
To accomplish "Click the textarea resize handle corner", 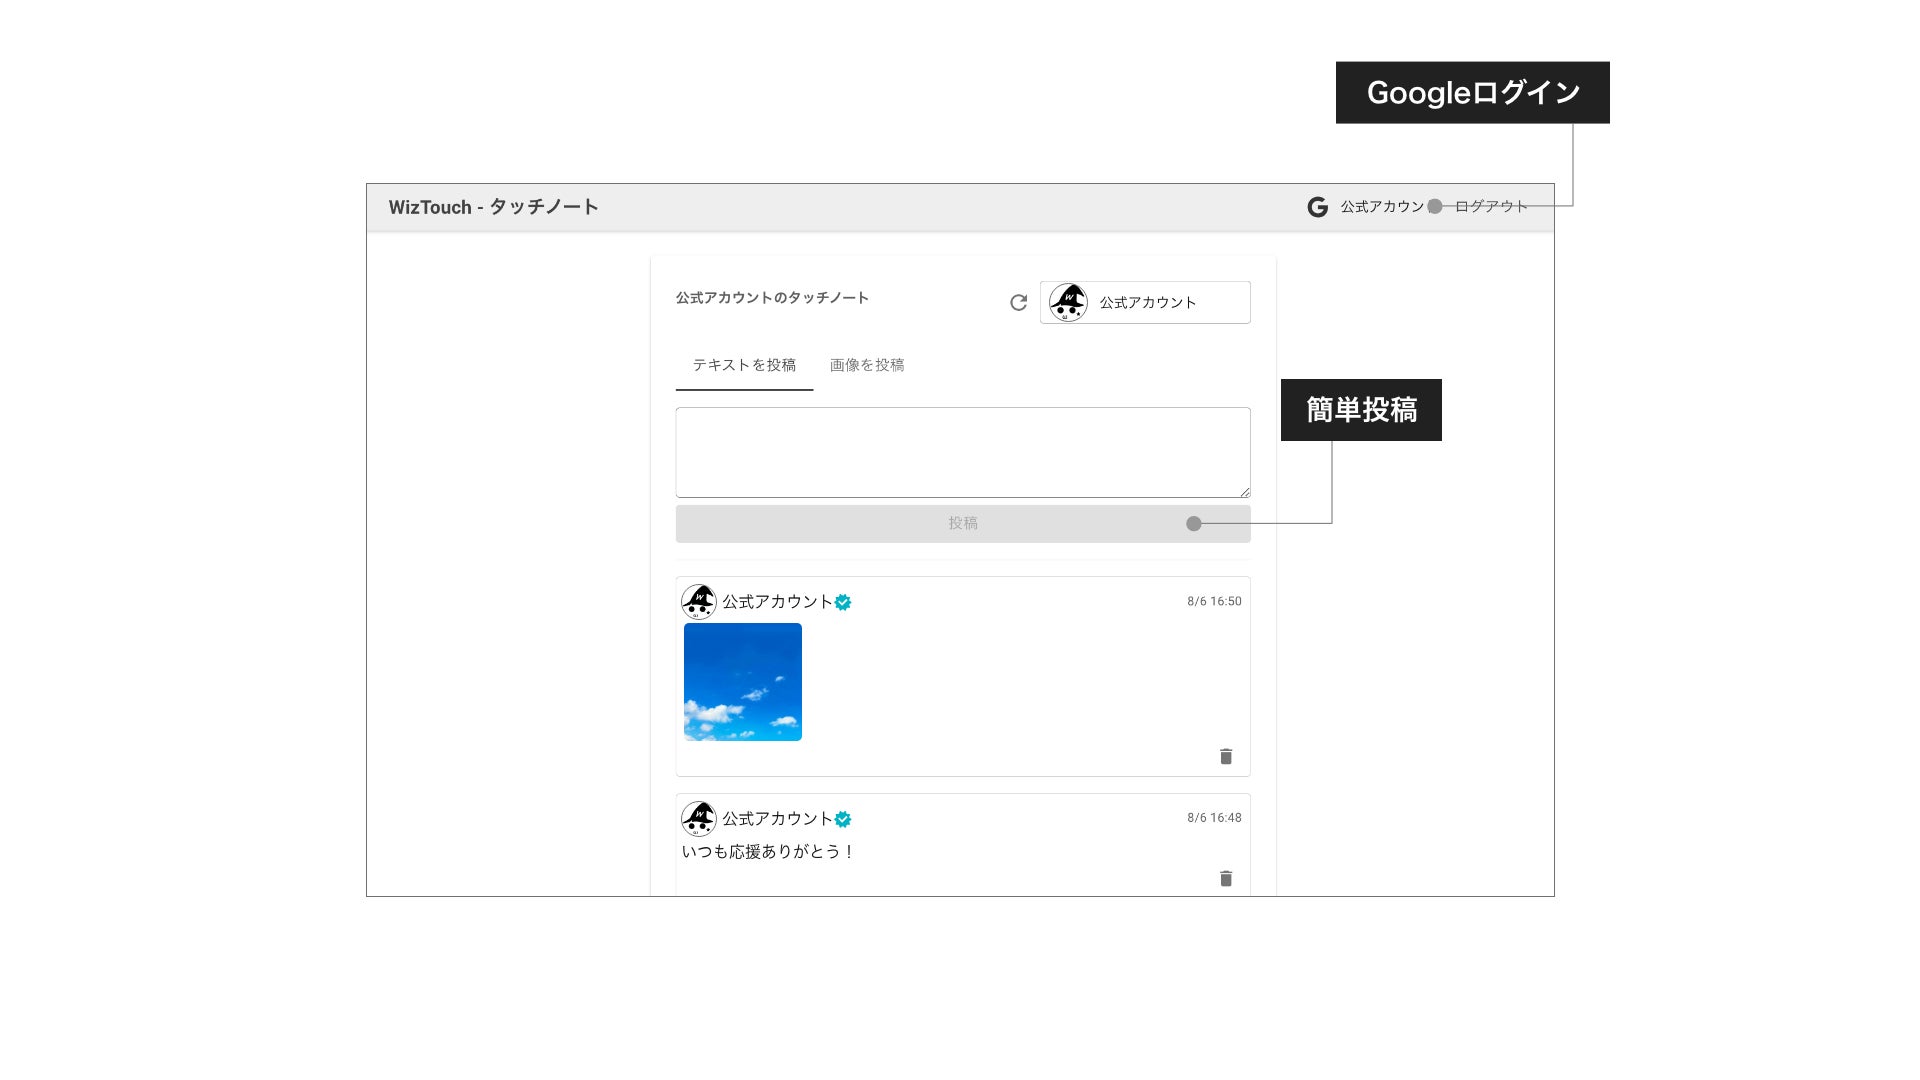I will (x=1245, y=492).
